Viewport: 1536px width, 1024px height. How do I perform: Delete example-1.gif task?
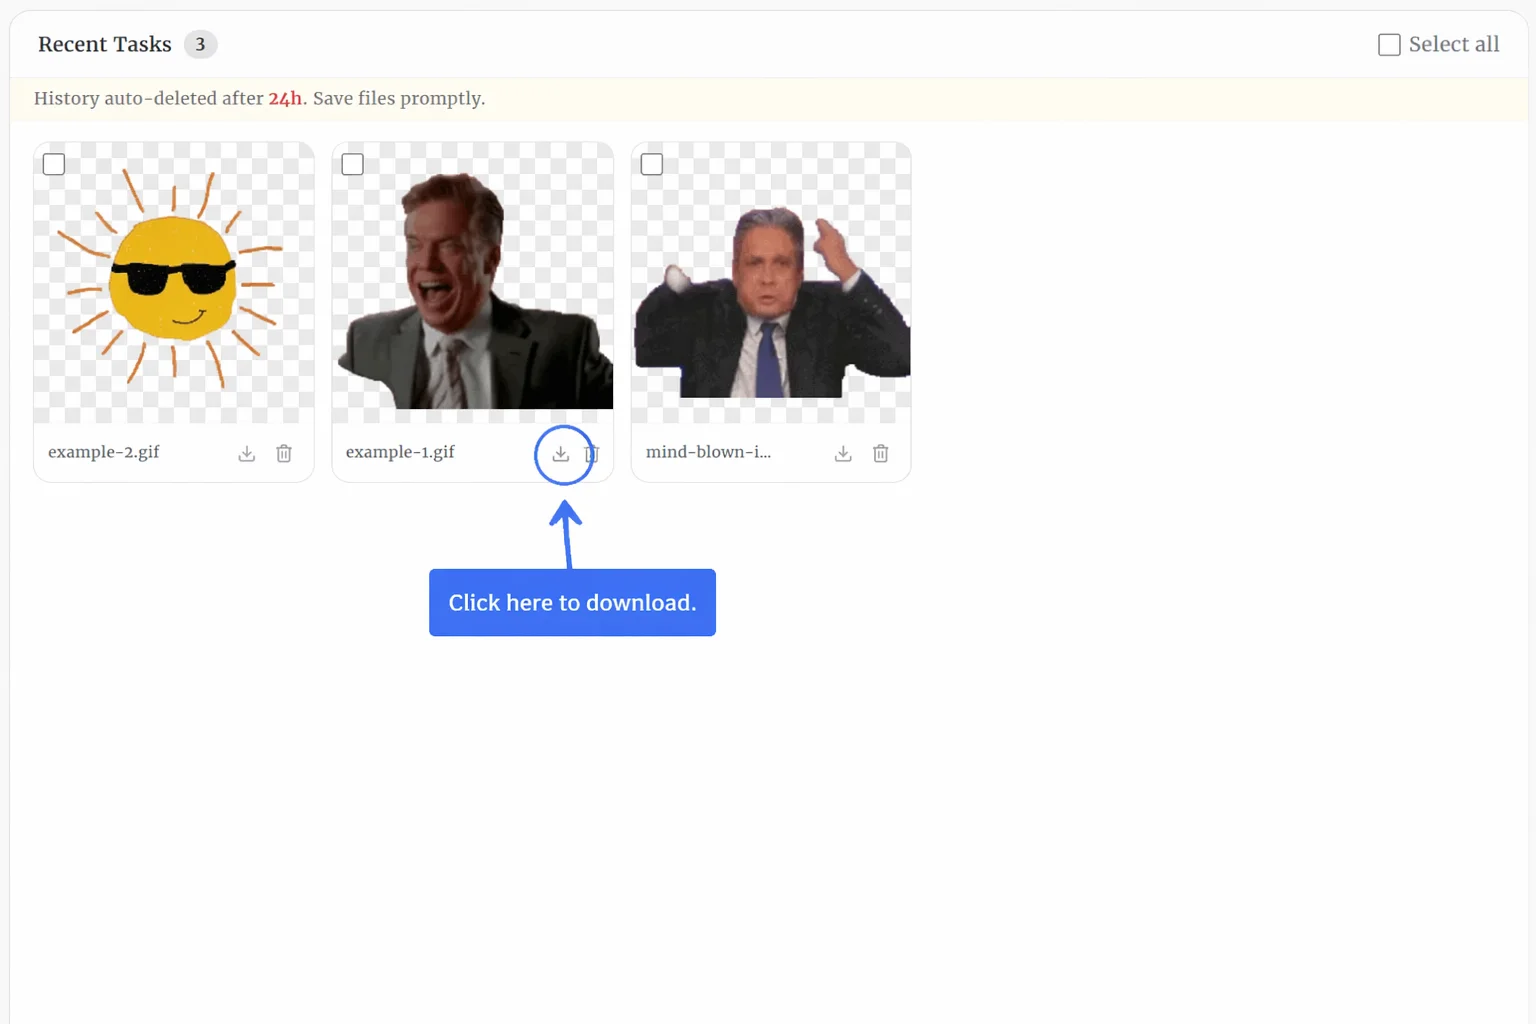click(592, 454)
